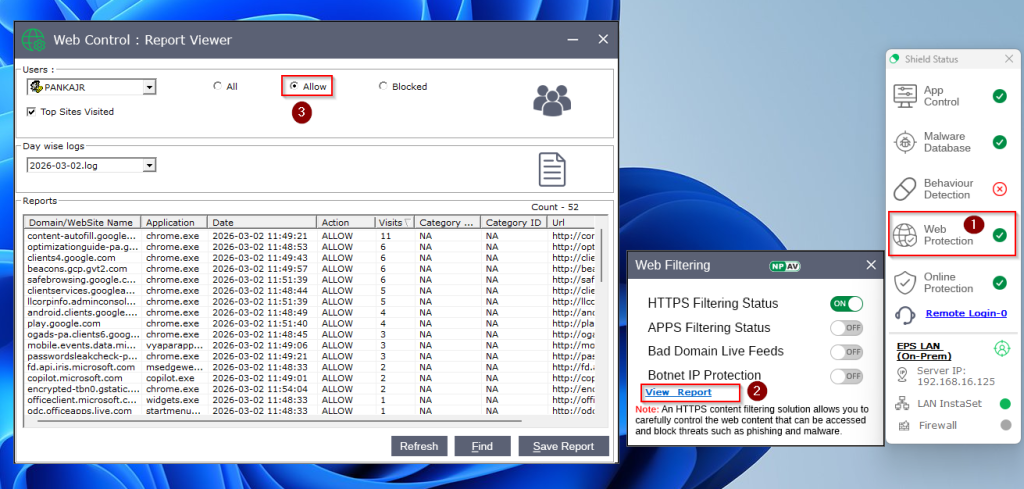
Task: Select the Behaviour Detection pill icon
Action: click(x=905, y=188)
